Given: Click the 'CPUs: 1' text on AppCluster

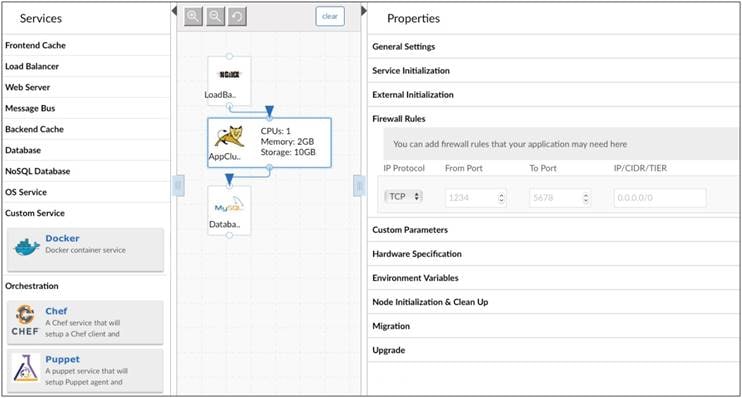Looking at the screenshot, I should [275, 131].
